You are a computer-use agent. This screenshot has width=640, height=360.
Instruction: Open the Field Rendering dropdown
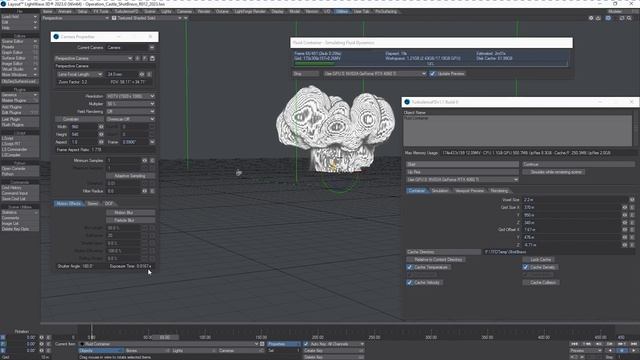[x=130, y=111]
